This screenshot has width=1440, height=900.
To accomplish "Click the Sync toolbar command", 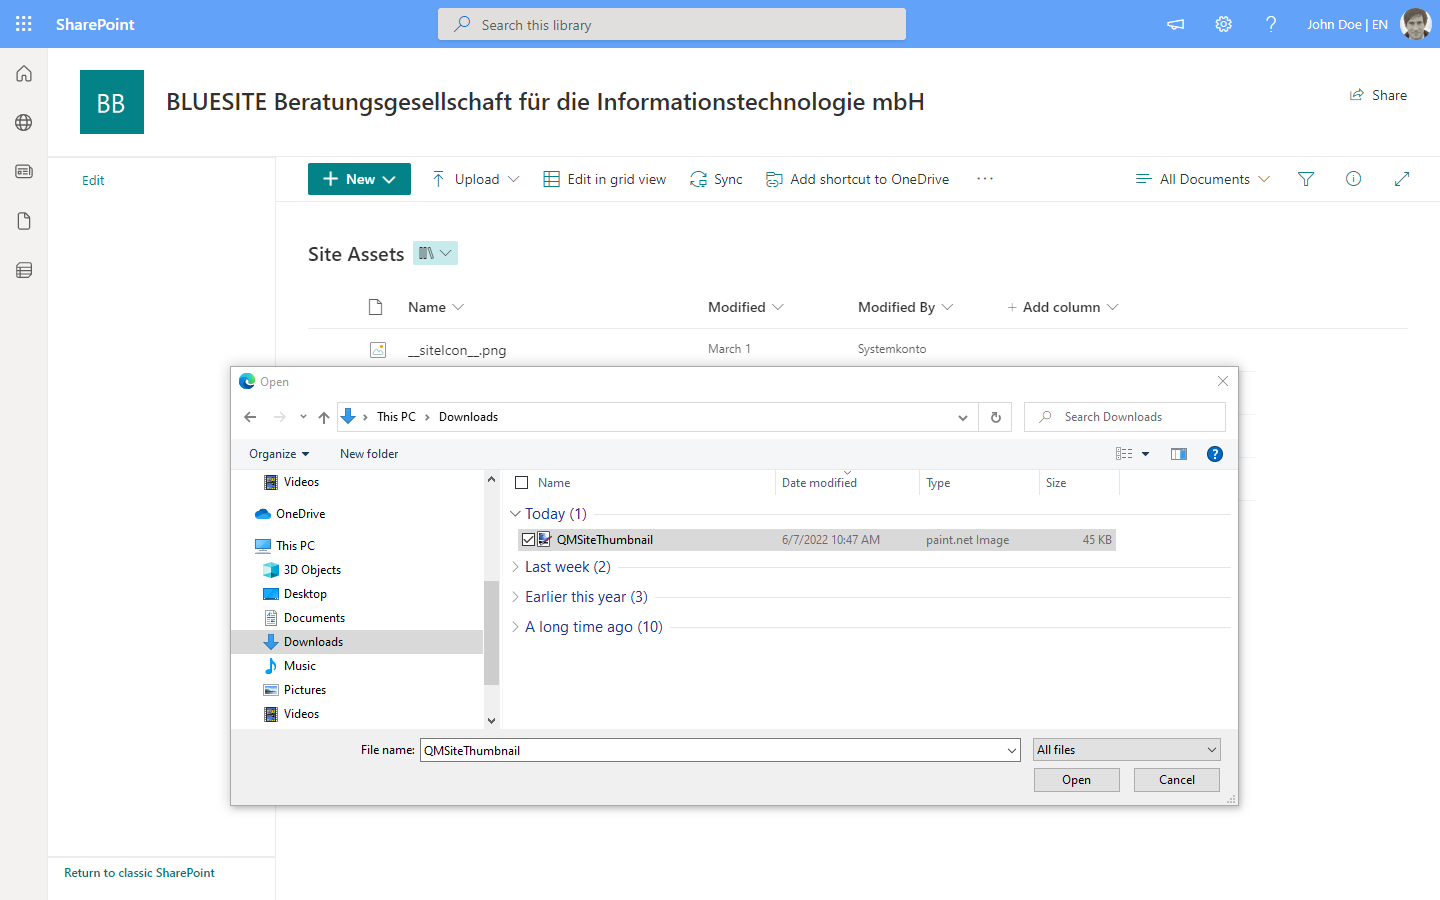I will (x=716, y=179).
